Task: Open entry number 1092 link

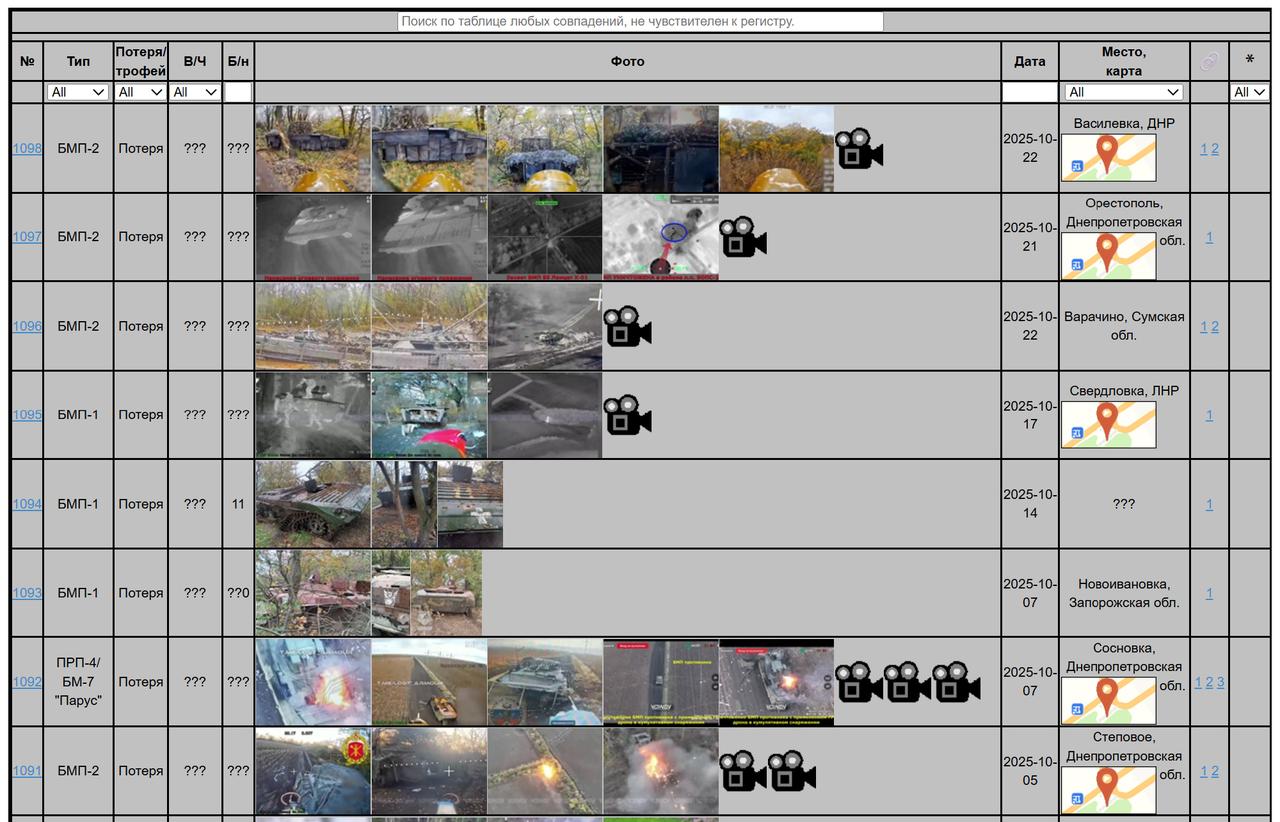Action: pos(27,682)
